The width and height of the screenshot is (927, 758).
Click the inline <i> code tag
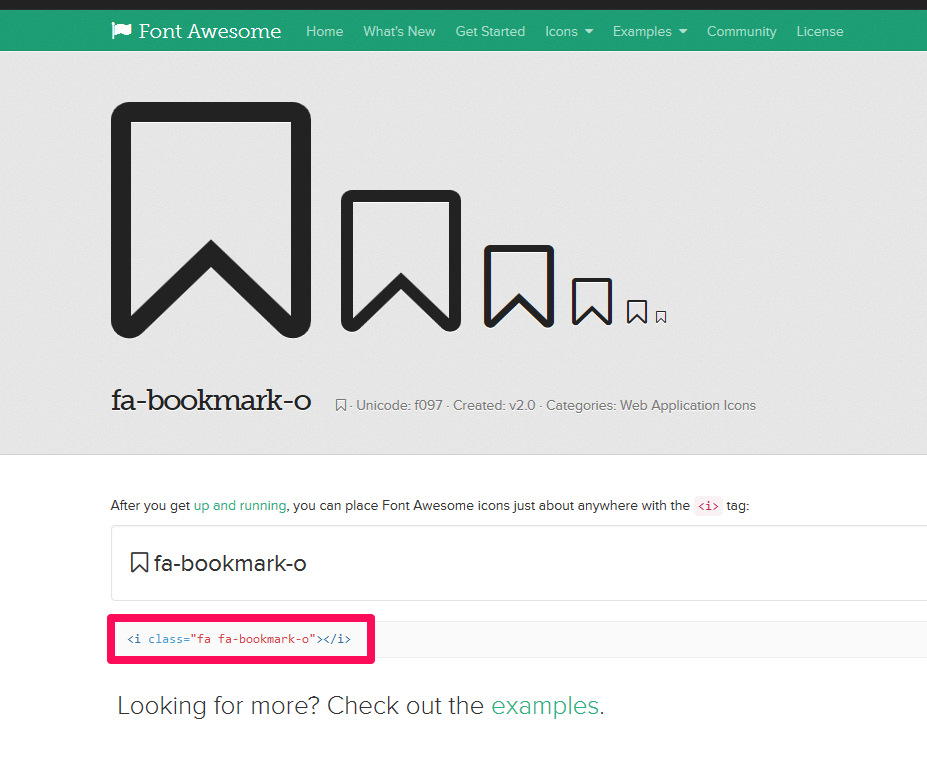[x=708, y=506]
